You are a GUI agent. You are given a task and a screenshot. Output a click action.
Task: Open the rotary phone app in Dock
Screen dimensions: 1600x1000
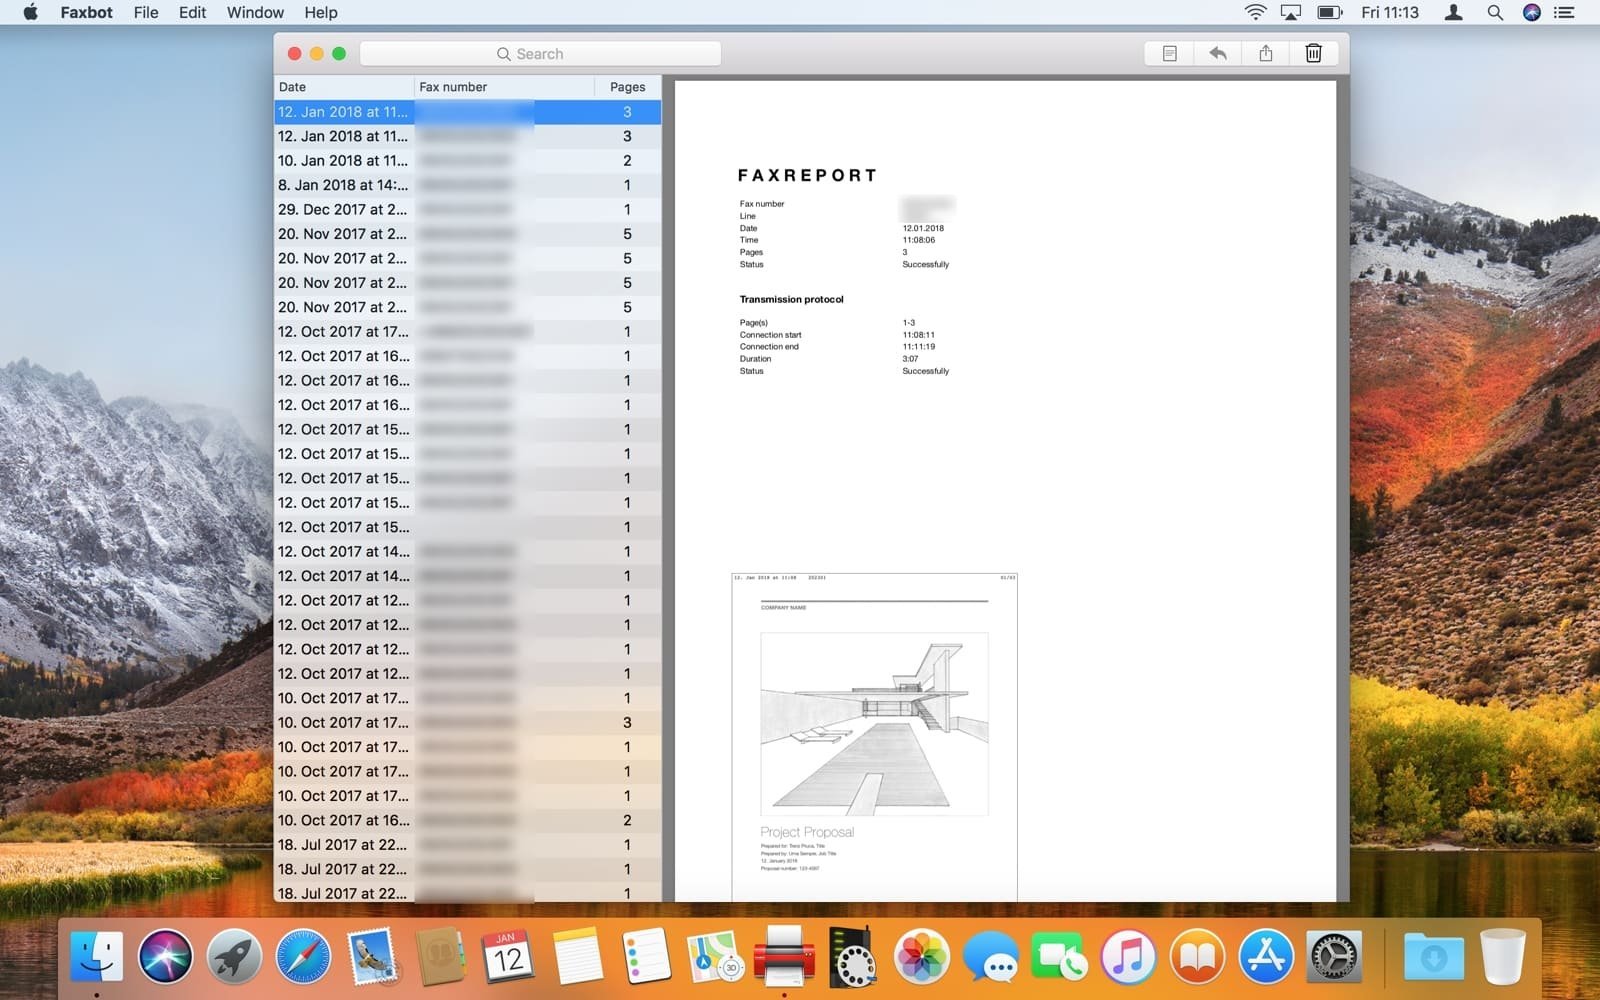[x=852, y=957]
